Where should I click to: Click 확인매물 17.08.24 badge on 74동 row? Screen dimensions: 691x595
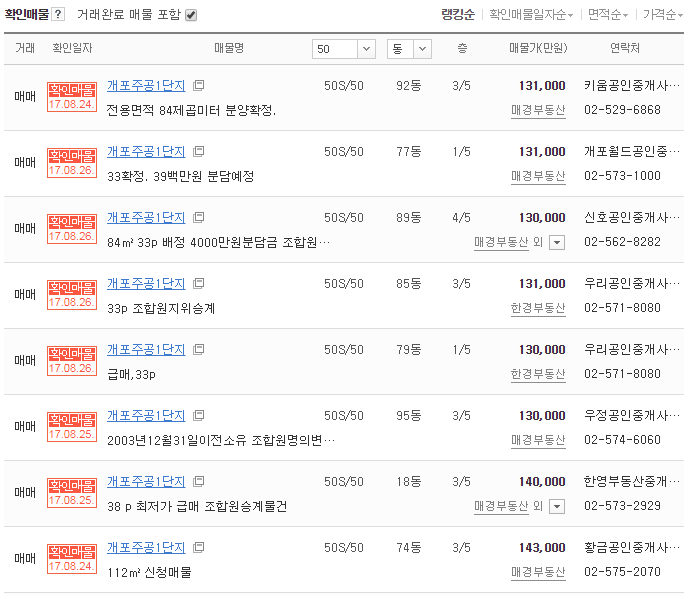pyautogui.click(x=72, y=558)
